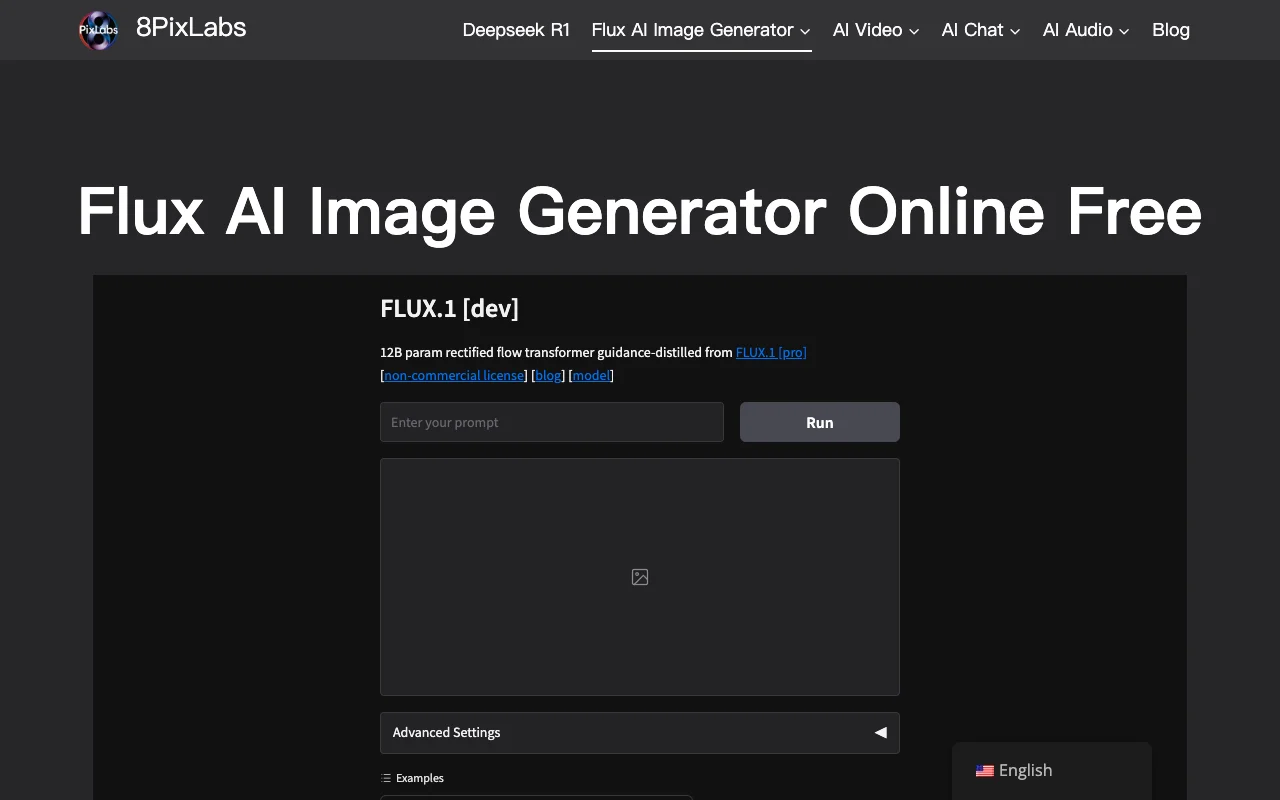
Task: Click the blog hyperlink in the description
Action: (548, 375)
